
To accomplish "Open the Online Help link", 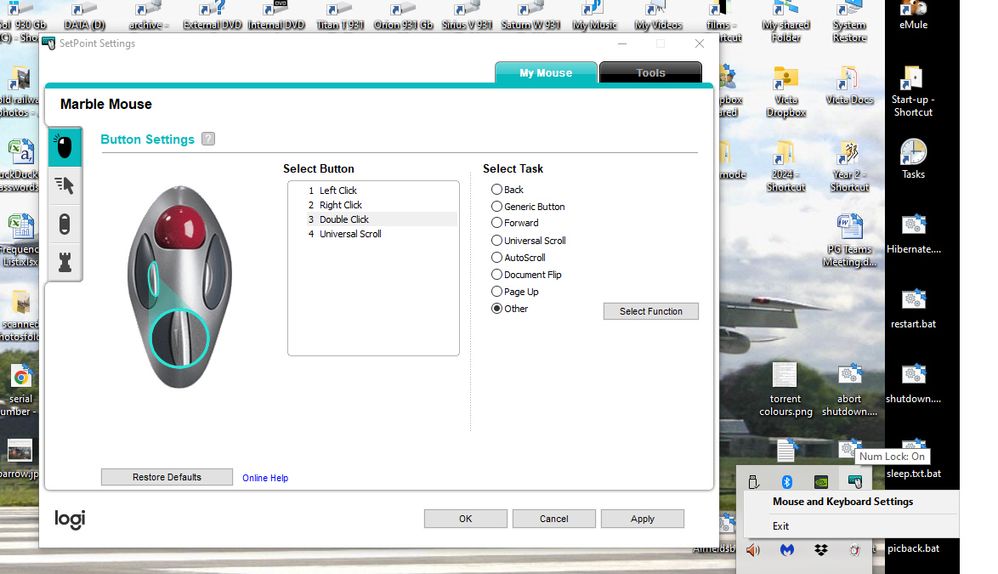I will tap(265, 478).
